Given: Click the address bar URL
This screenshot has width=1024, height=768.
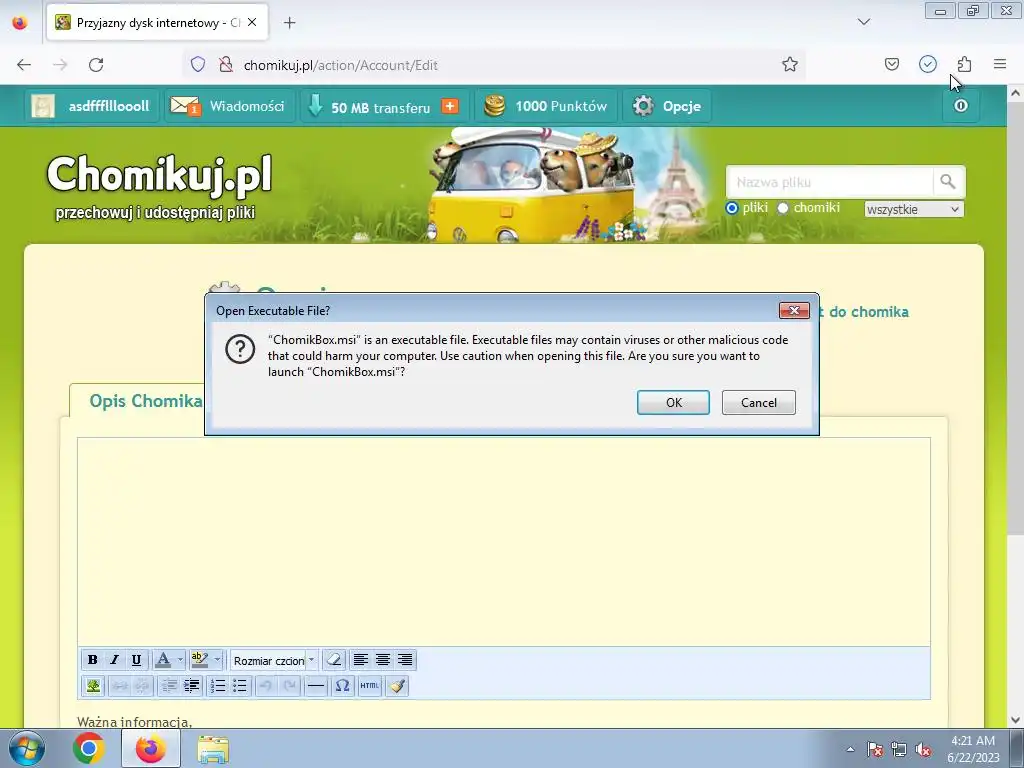Looking at the screenshot, I should pyautogui.click(x=340, y=65).
